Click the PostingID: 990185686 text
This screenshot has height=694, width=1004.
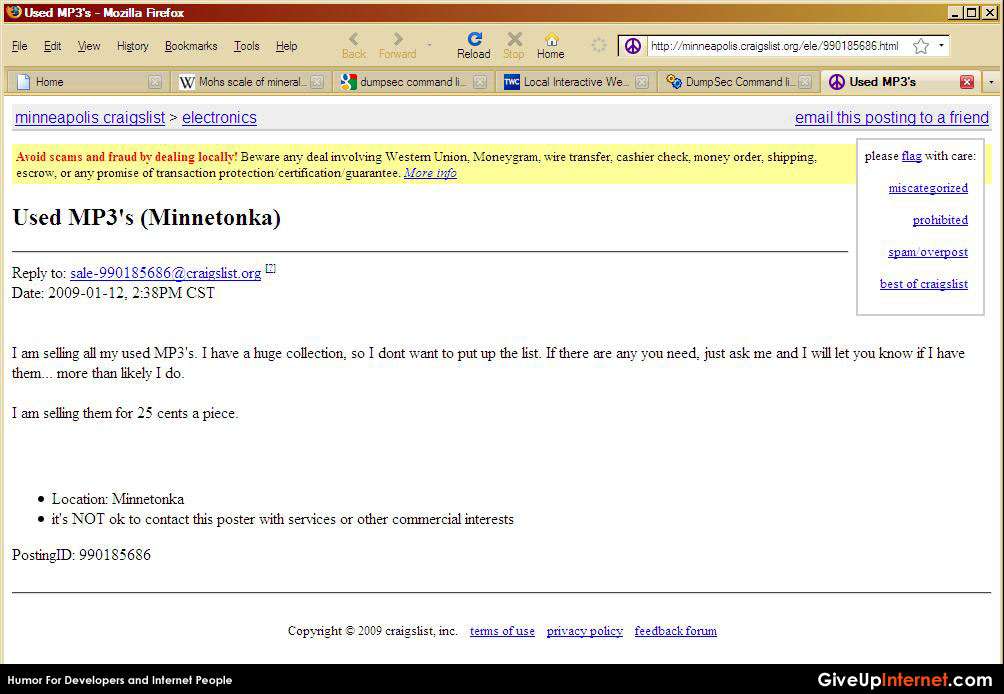(x=81, y=555)
